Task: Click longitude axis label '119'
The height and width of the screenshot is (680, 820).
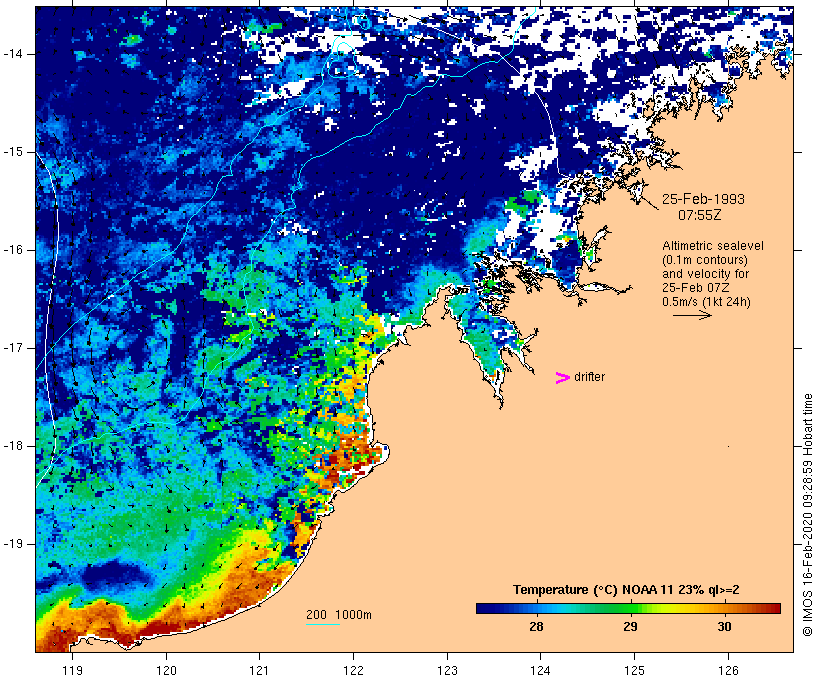Action: click(x=72, y=670)
